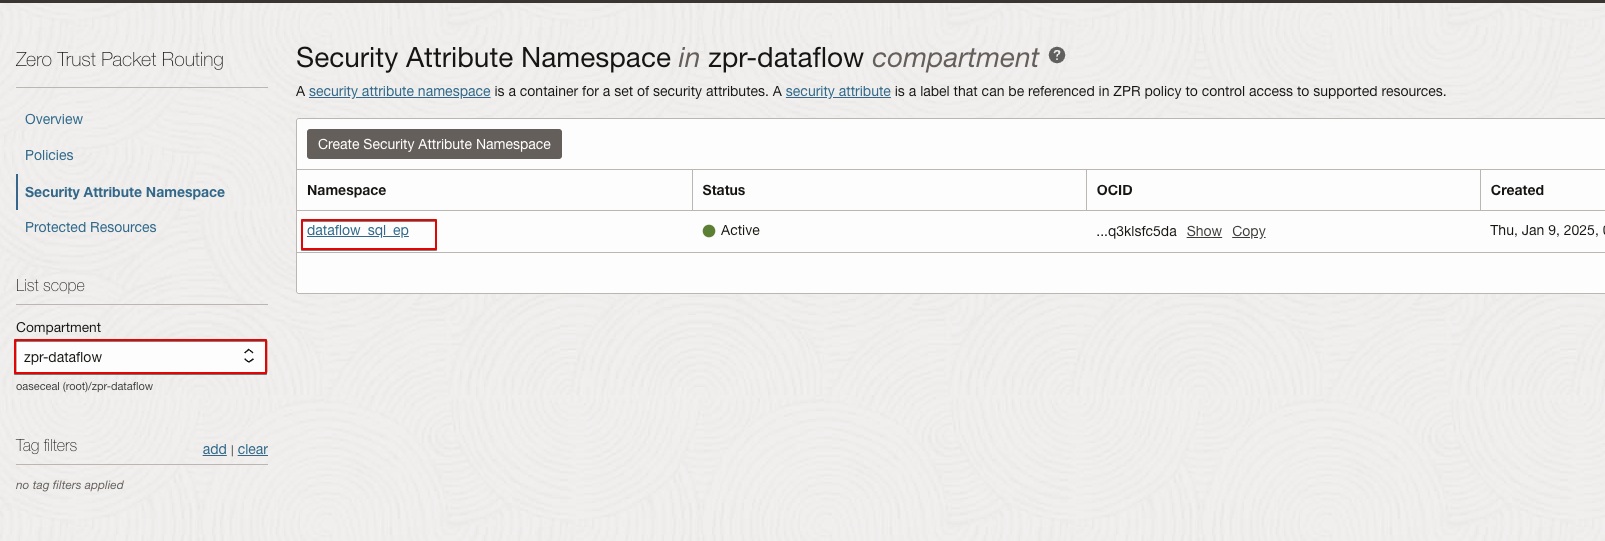Click the Namespace column header
The image size is (1605, 541).
[x=346, y=190]
